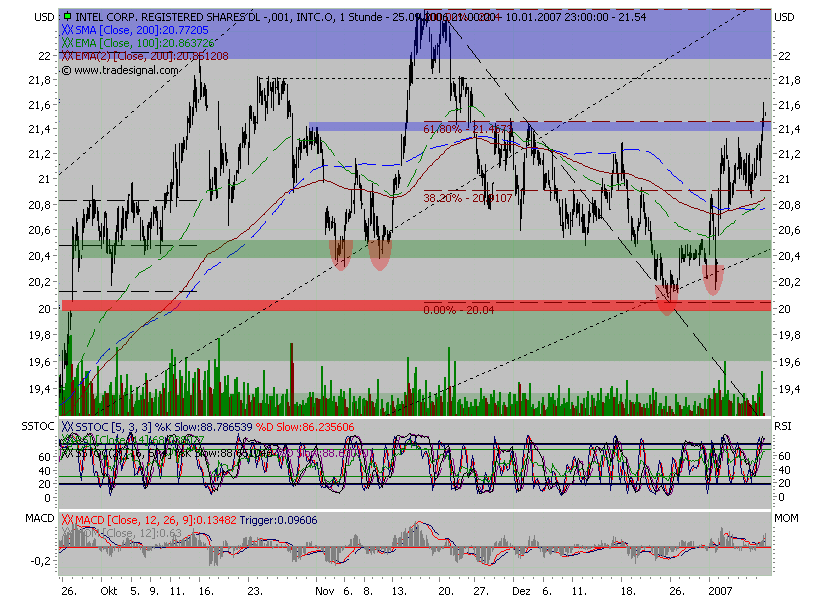Click the RSI [Close, 14] X icon

66,440
